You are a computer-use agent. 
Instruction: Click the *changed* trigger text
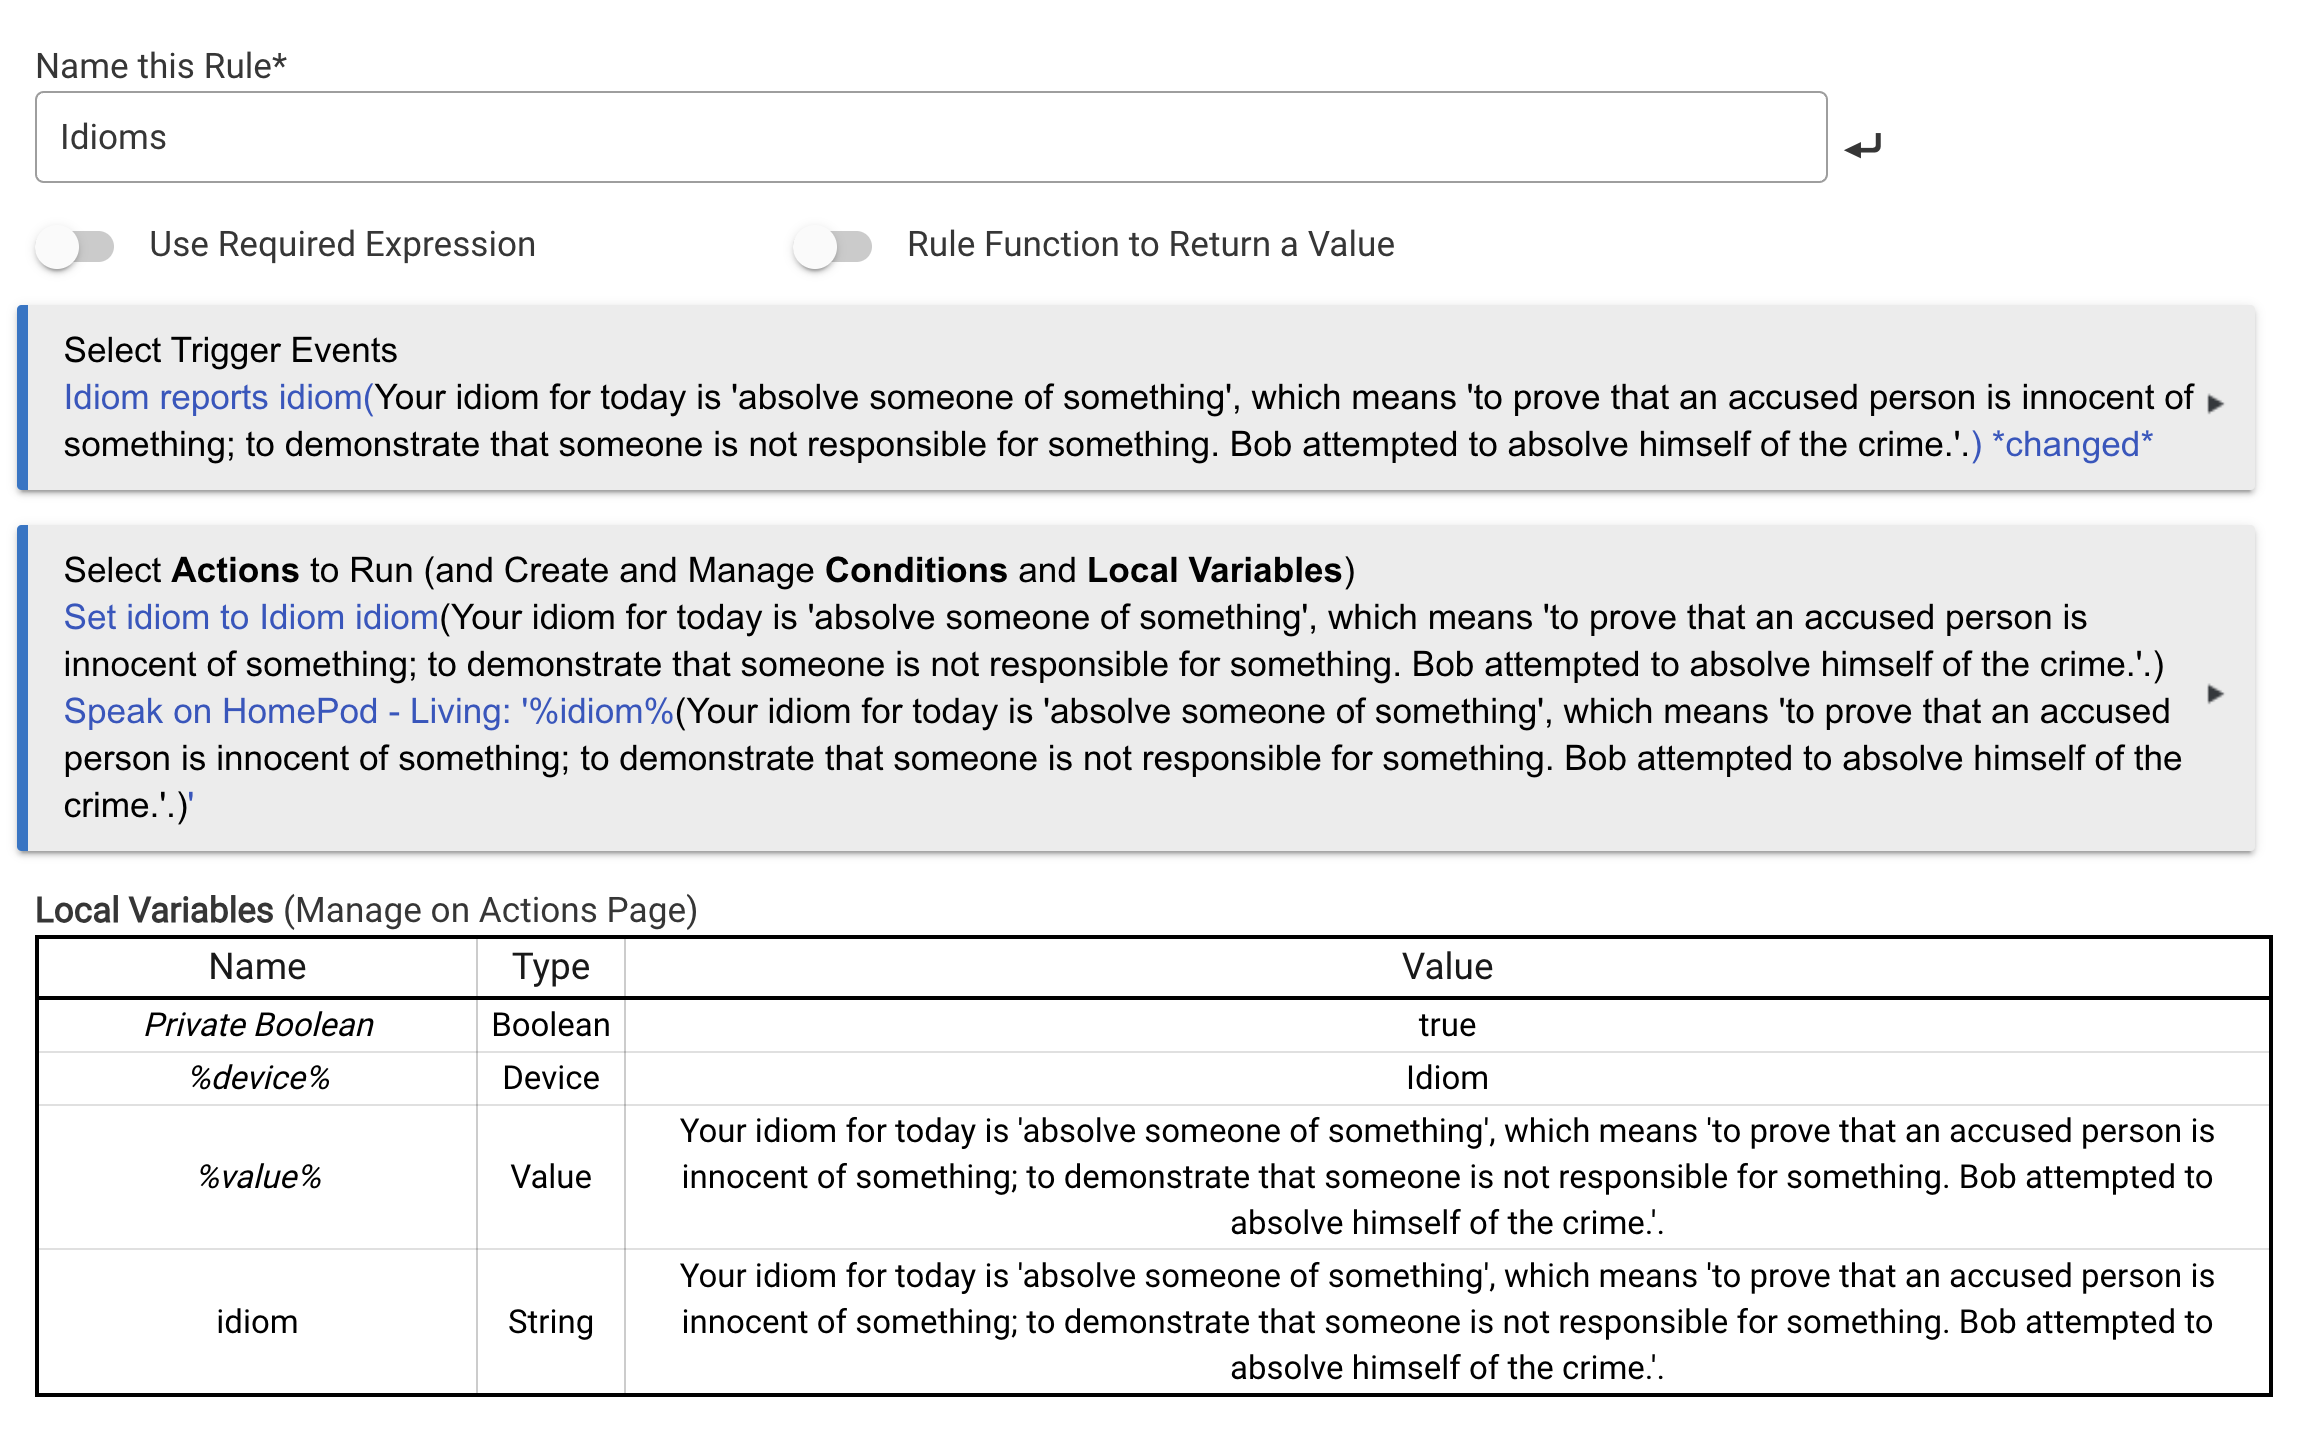click(2072, 444)
